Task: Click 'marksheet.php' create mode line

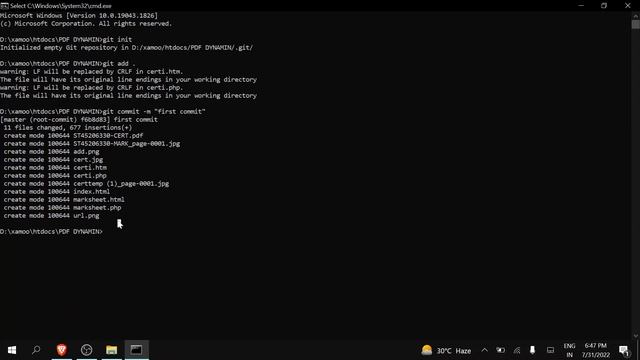Action: (62, 207)
